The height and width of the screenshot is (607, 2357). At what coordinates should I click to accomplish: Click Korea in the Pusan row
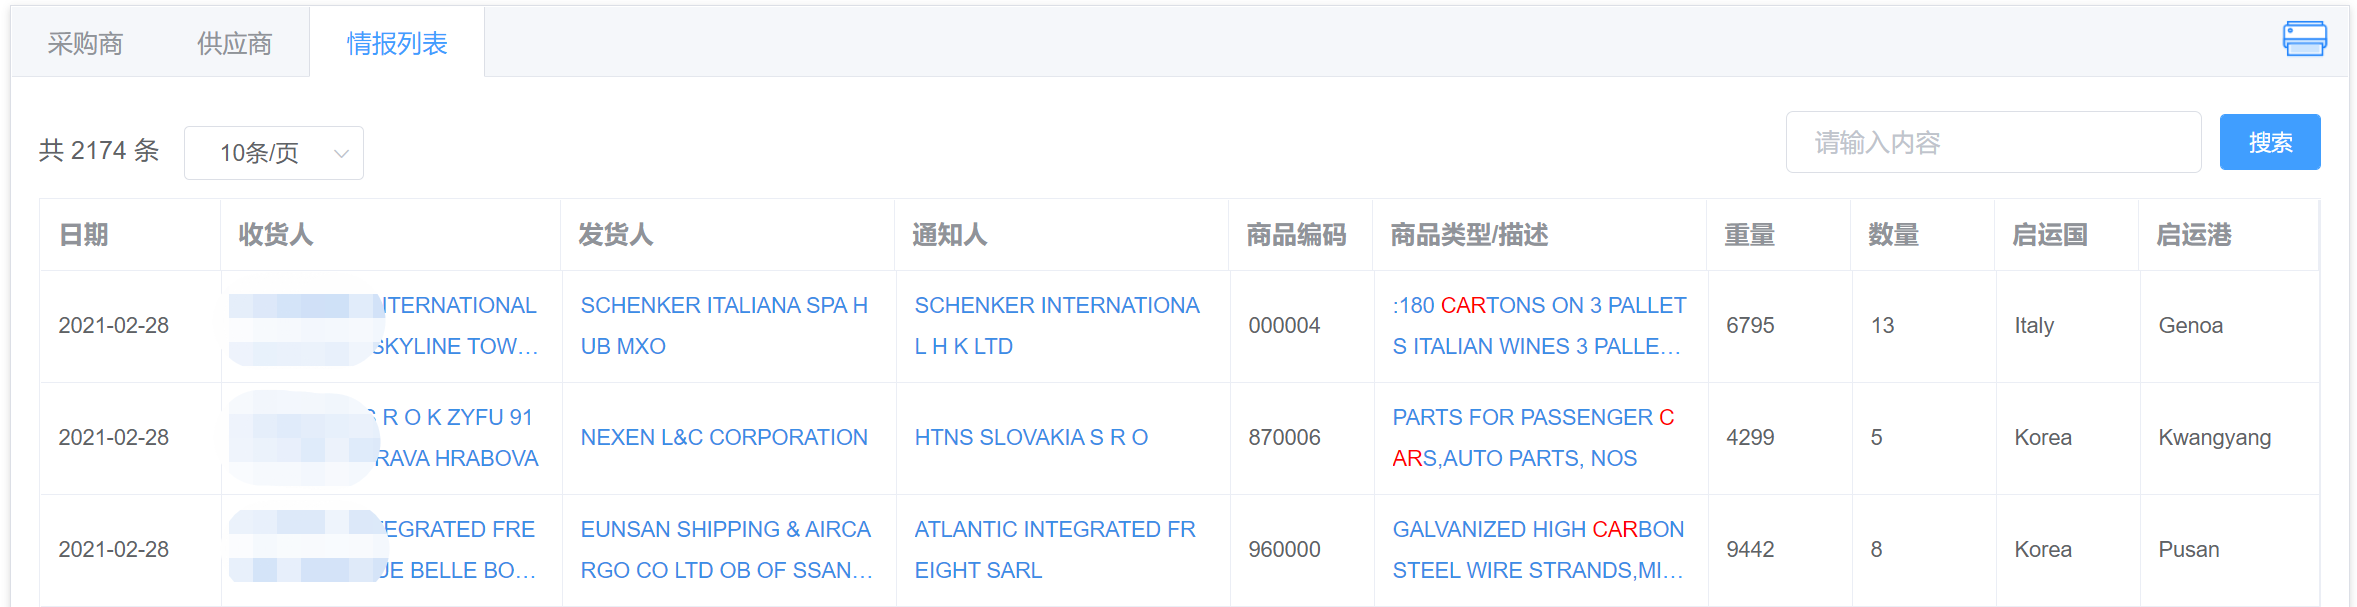pyautogui.click(x=2043, y=549)
